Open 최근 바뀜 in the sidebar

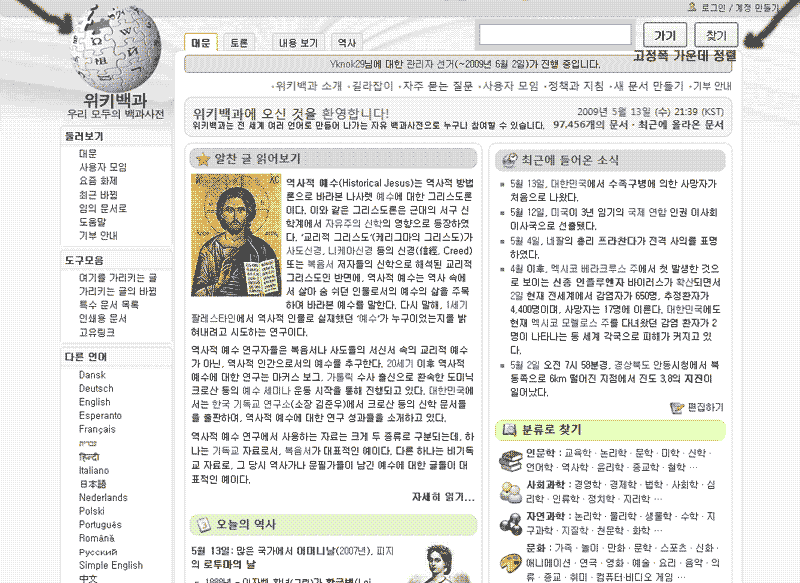click(x=98, y=194)
